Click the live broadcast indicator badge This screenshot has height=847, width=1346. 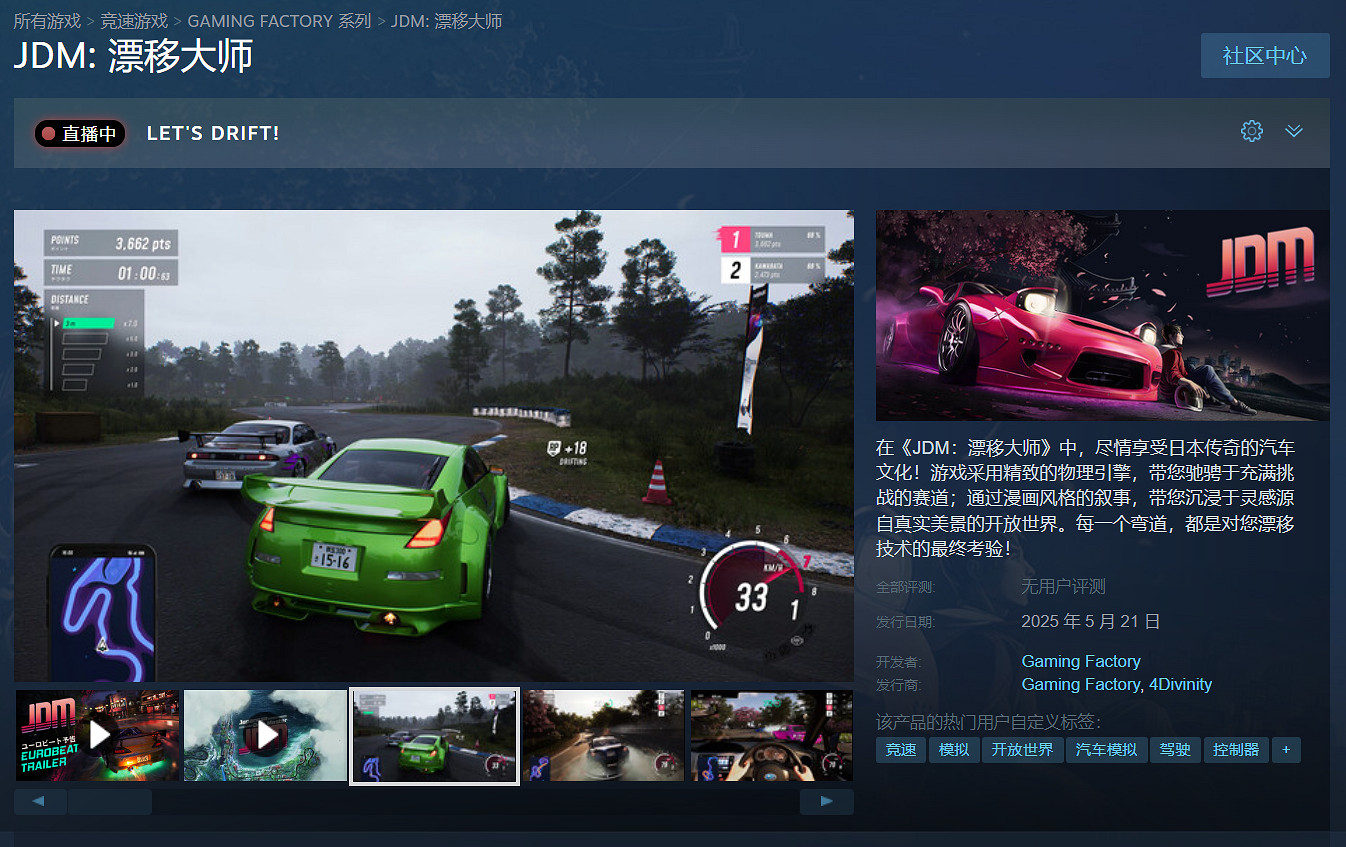[80, 133]
